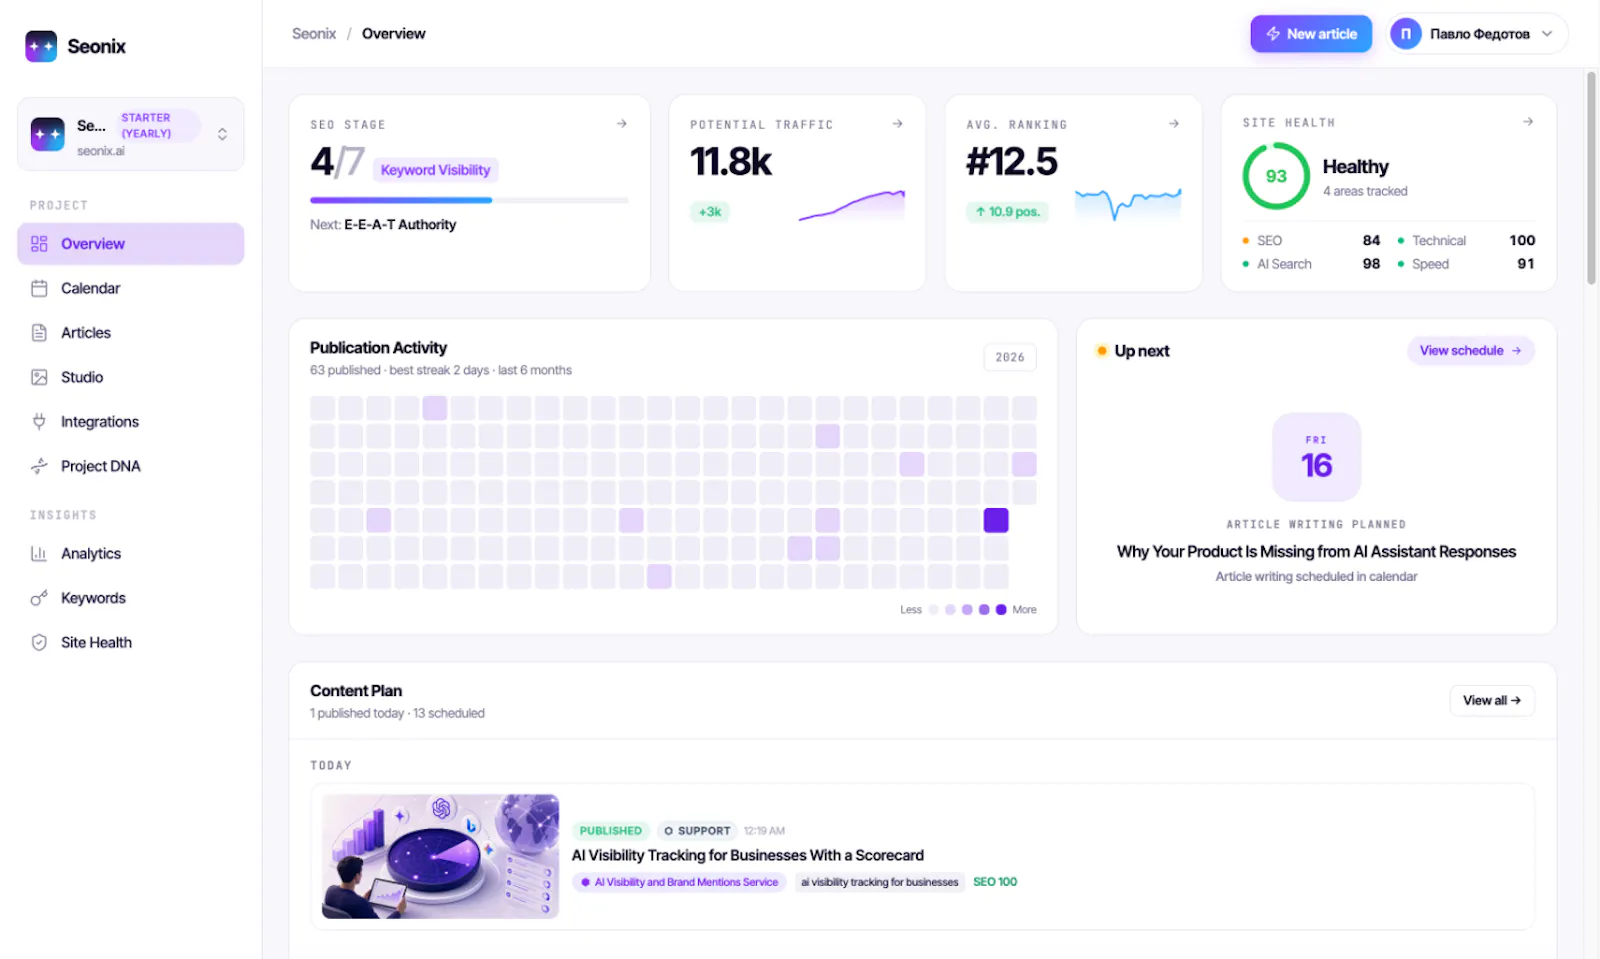Click the Seonix logo icon in sidebar header
This screenshot has height=959, width=1600.
[41, 46]
